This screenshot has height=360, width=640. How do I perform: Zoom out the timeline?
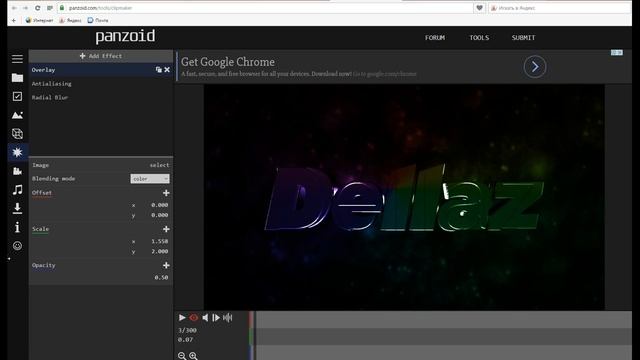pos(182,356)
